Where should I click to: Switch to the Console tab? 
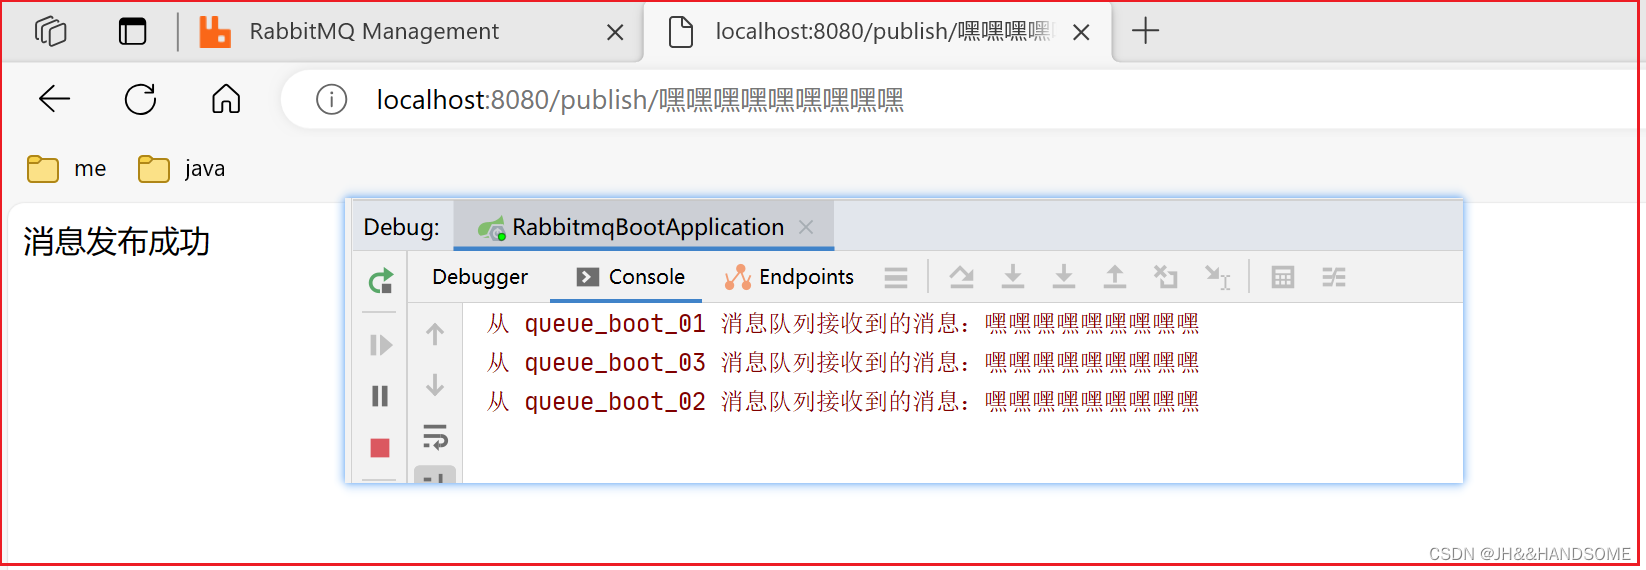tap(631, 277)
